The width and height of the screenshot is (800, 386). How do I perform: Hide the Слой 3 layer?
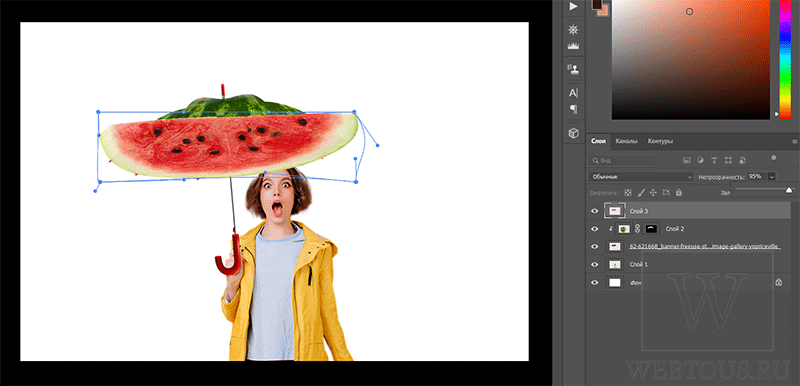pos(594,211)
